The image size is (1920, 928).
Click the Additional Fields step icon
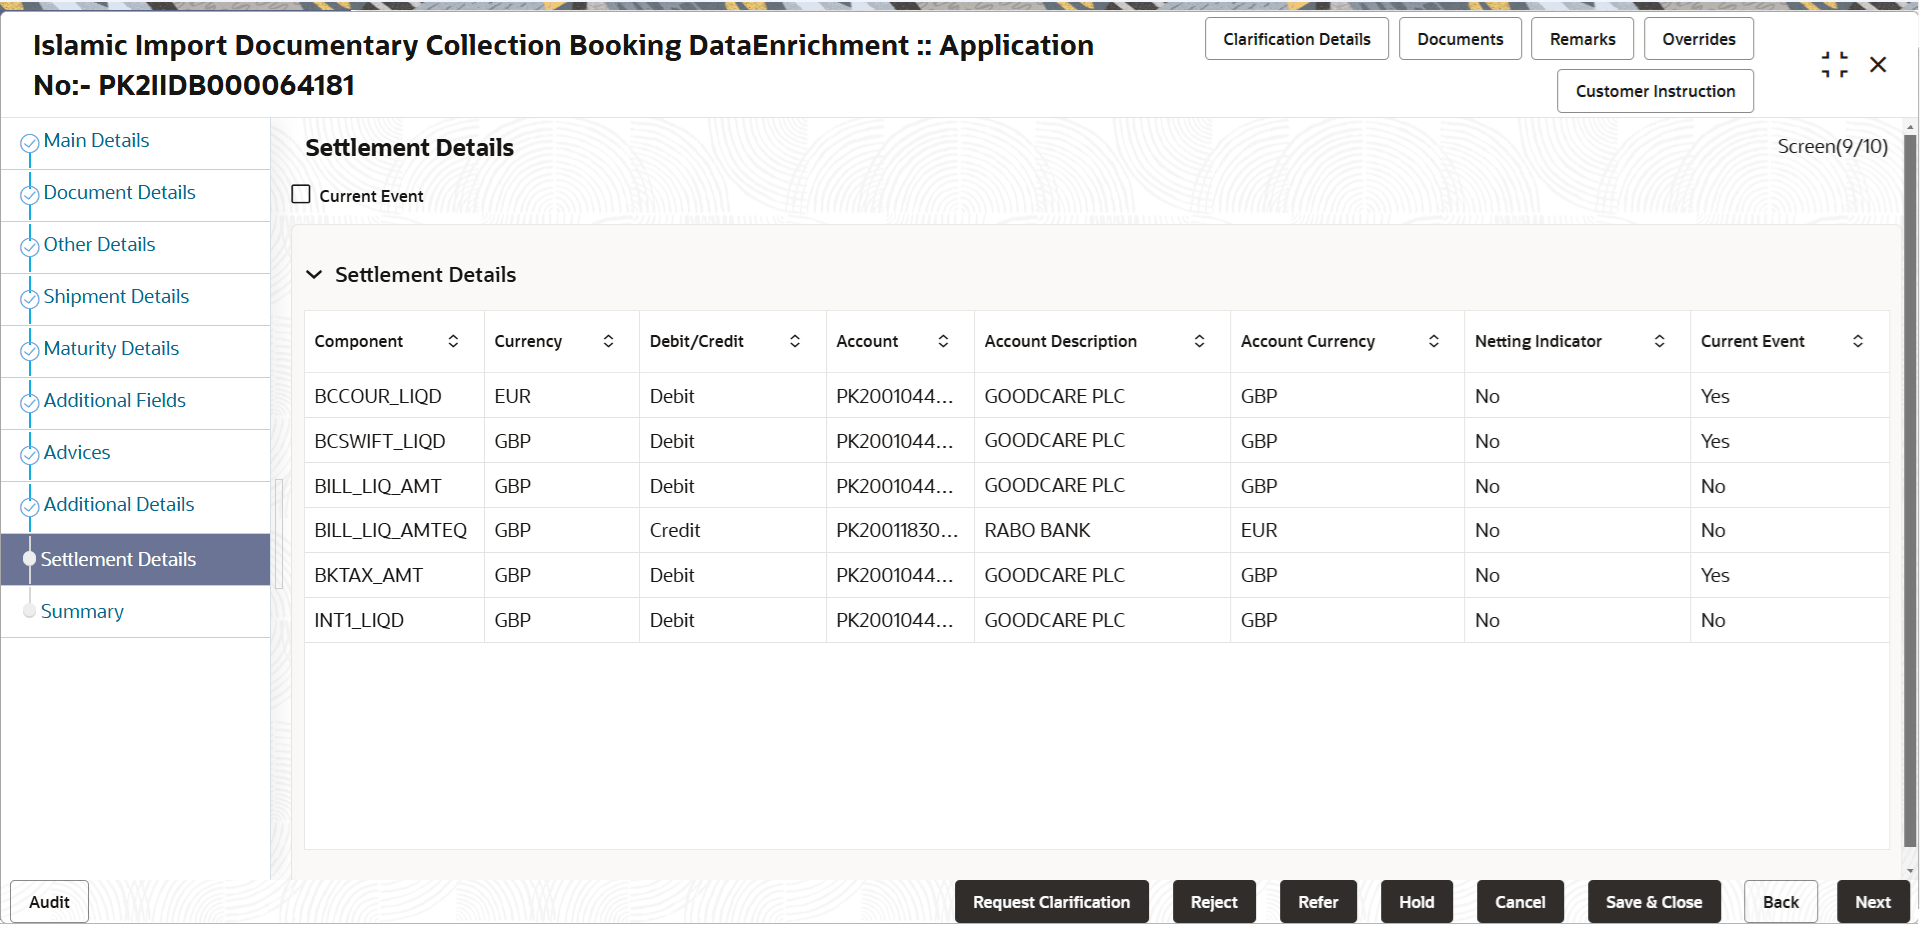29,402
